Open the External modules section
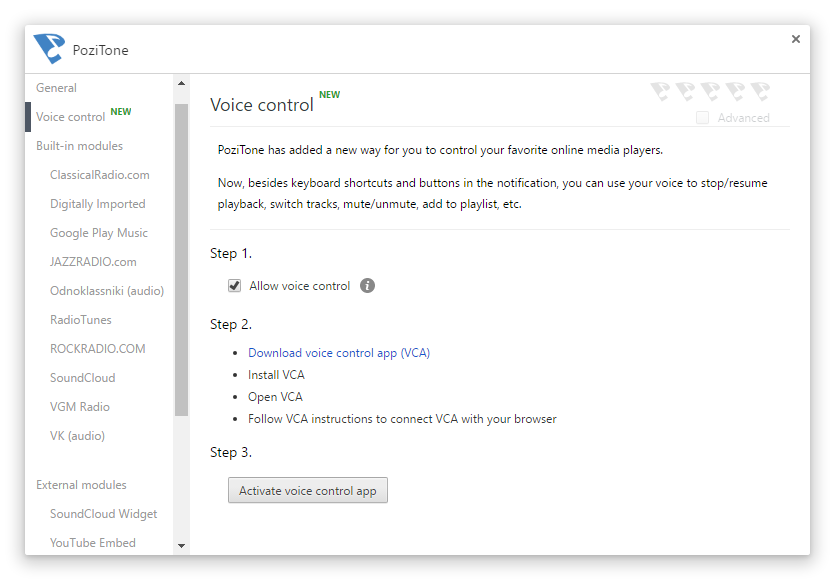The width and height of the screenshot is (835, 580). click(x=81, y=485)
